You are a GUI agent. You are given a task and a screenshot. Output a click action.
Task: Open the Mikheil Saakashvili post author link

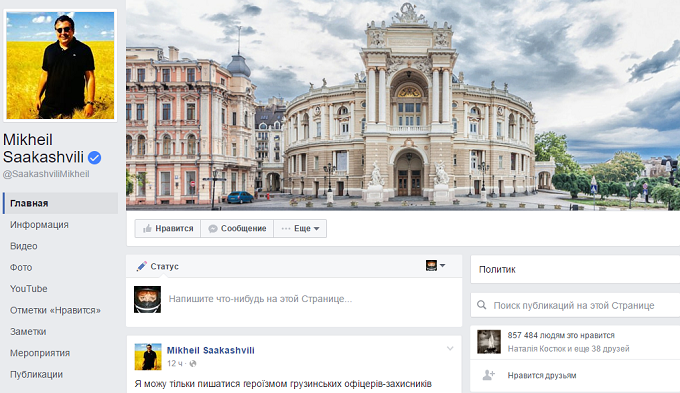tap(211, 350)
